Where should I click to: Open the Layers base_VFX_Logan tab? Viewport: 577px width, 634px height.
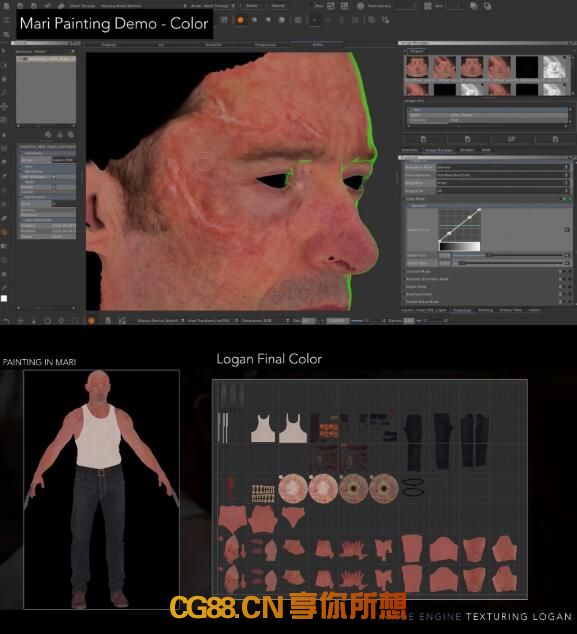pyautogui.click(x=424, y=310)
